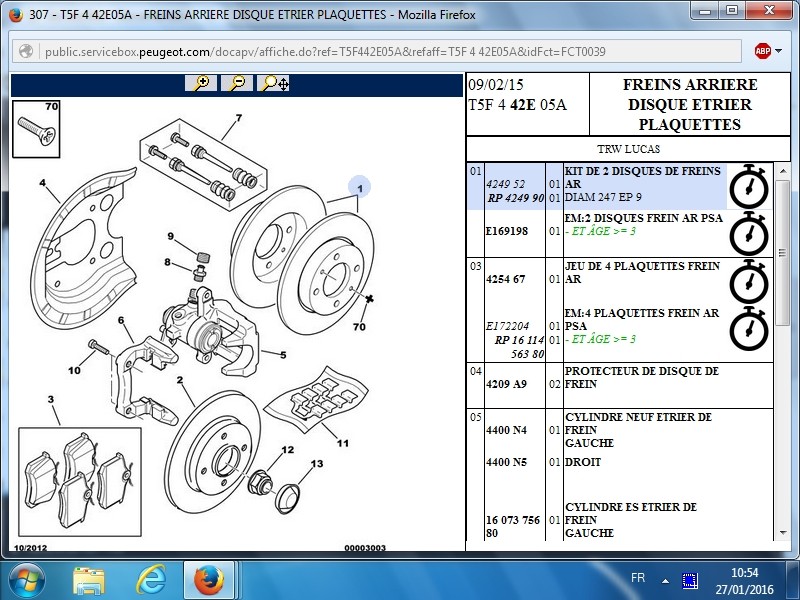Click the screw 70 inset thumbnail
This screenshot has width=800, height=600.
tap(36, 129)
